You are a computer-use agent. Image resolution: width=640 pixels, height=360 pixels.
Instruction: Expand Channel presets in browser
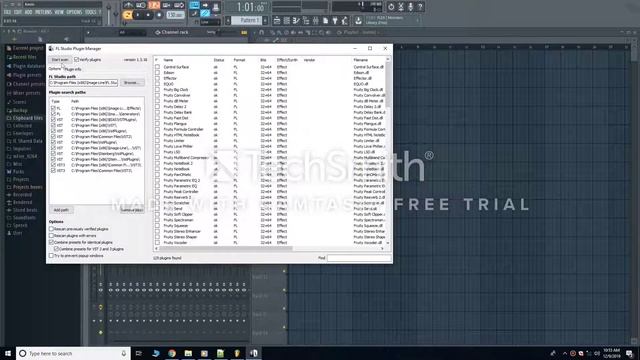click(26, 84)
